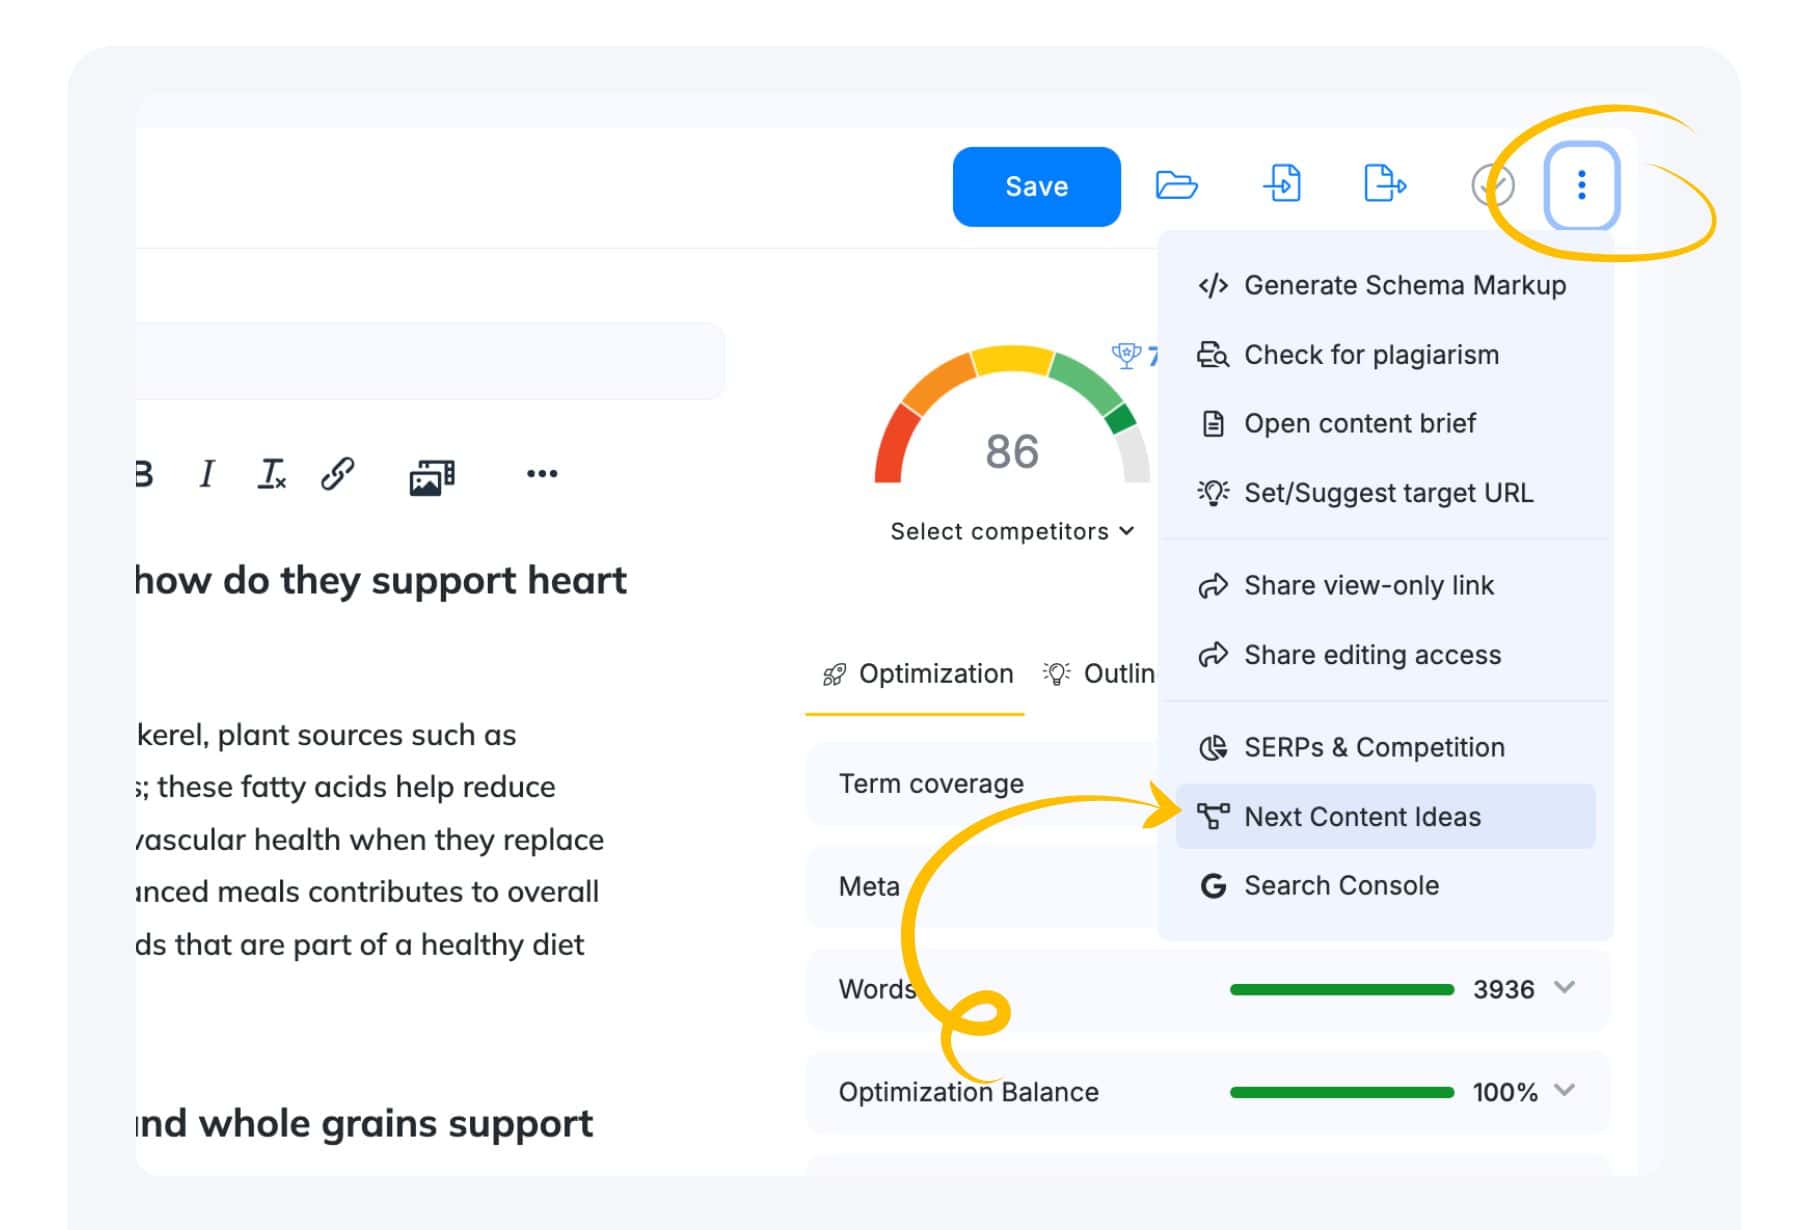The width and height of the screenshot is (1800, 1230).
Task: Click the title input field
Action: pyautogui.click(x=430, y=360)
